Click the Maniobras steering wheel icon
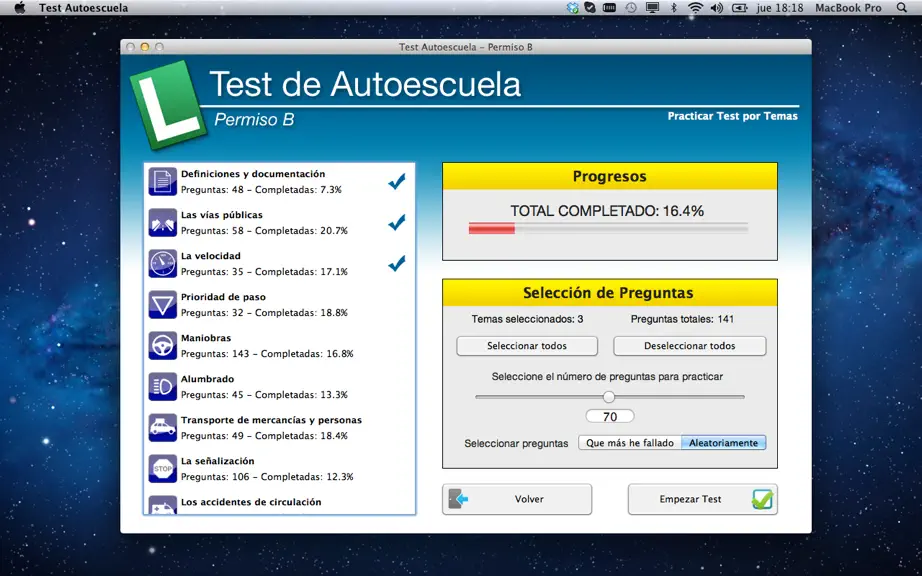The image size is (922, 576). coord(162,346)
